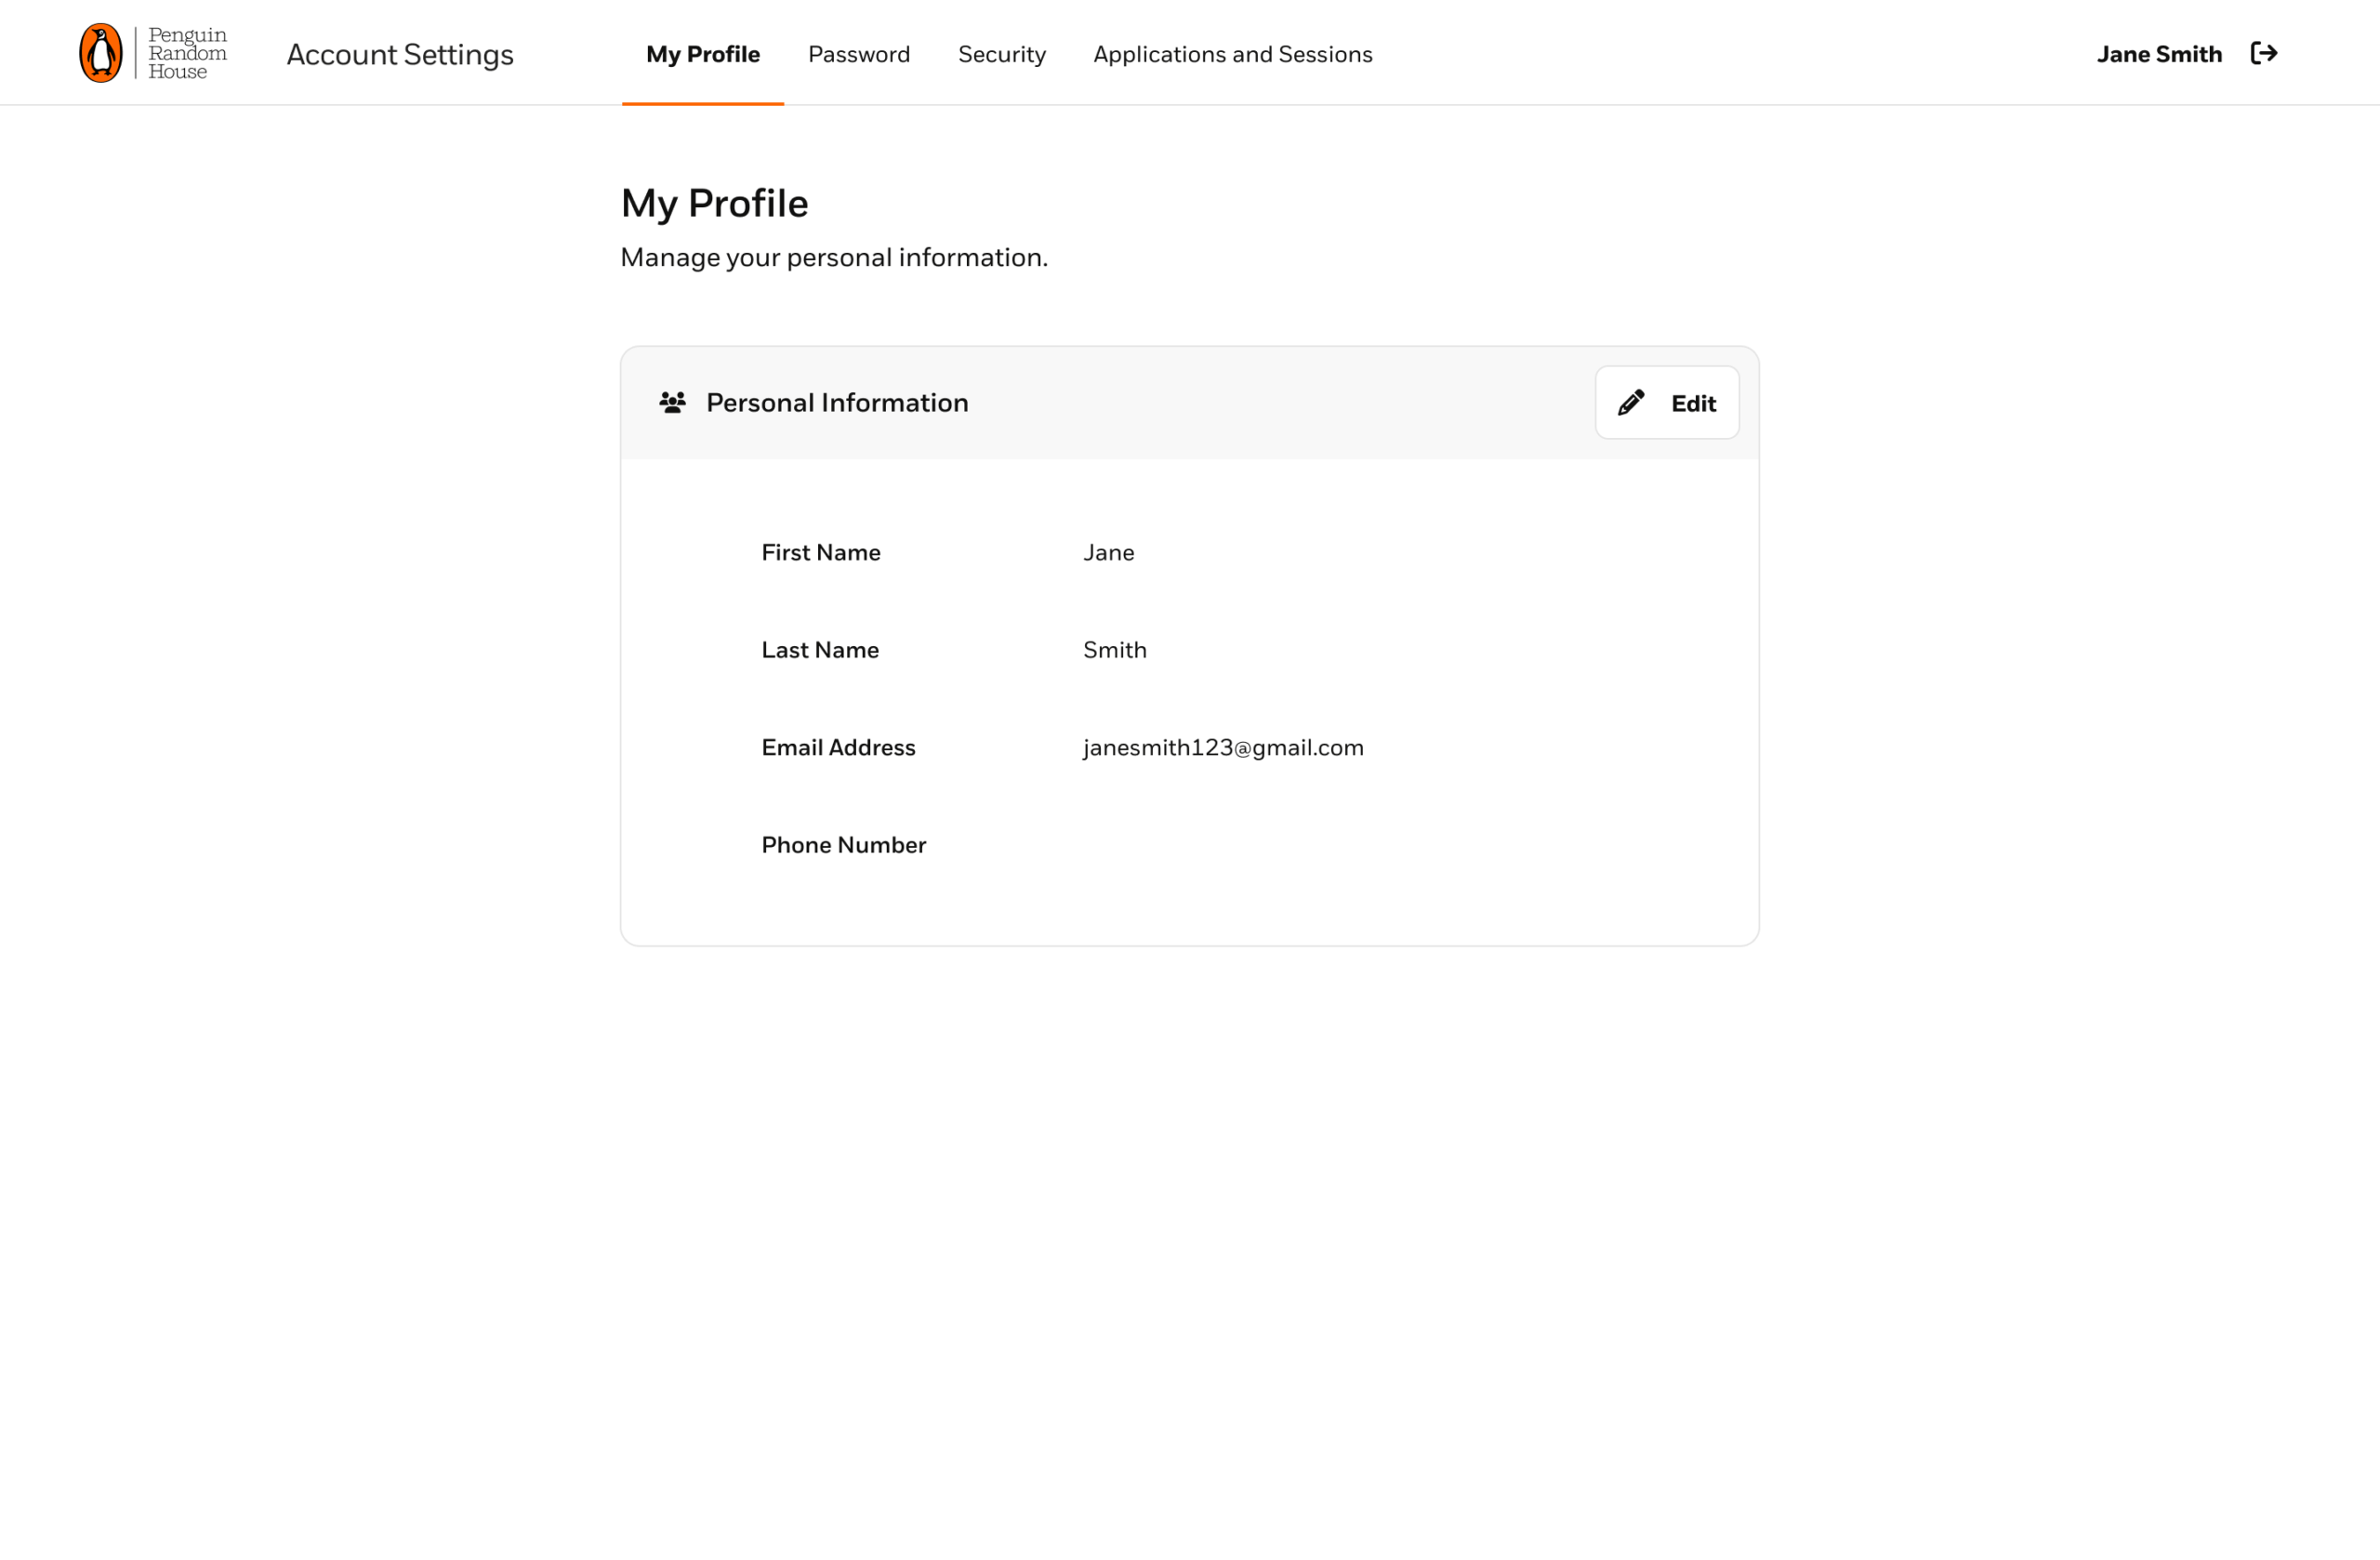This screenshot has width=2380, height=1560.
Task: Click the Personal Information section header
Action: [x=836, y=403]
